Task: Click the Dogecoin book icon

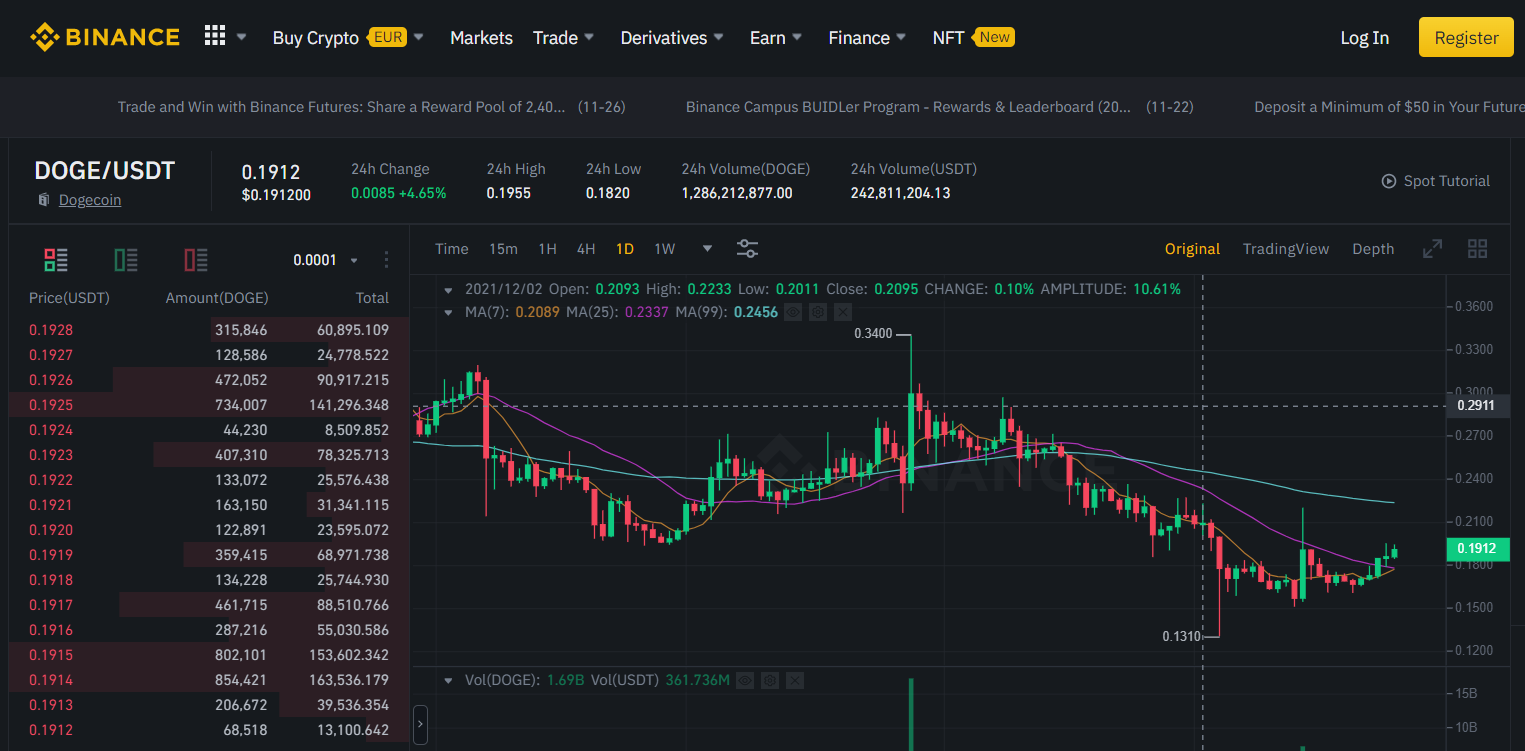Action: click(44, 200)
